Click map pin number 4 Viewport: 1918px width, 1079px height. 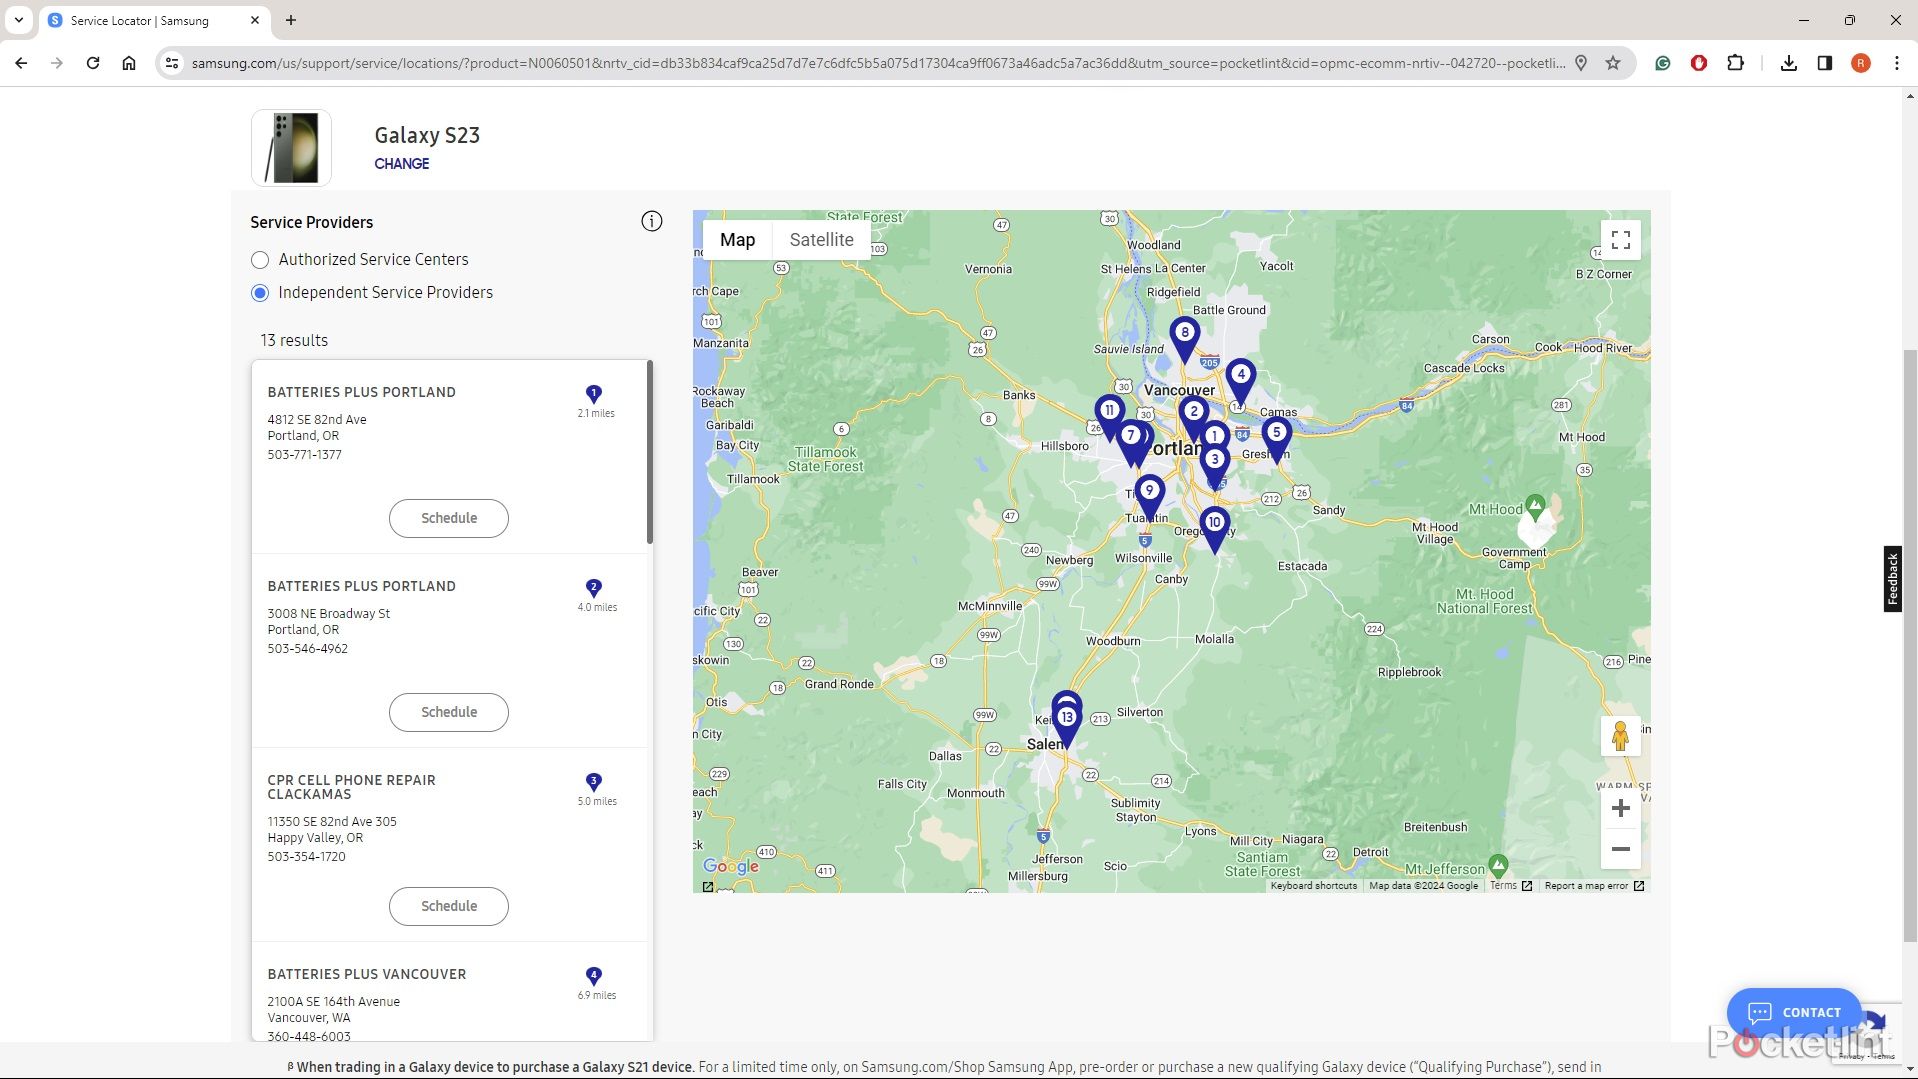tap(1240, 380)
